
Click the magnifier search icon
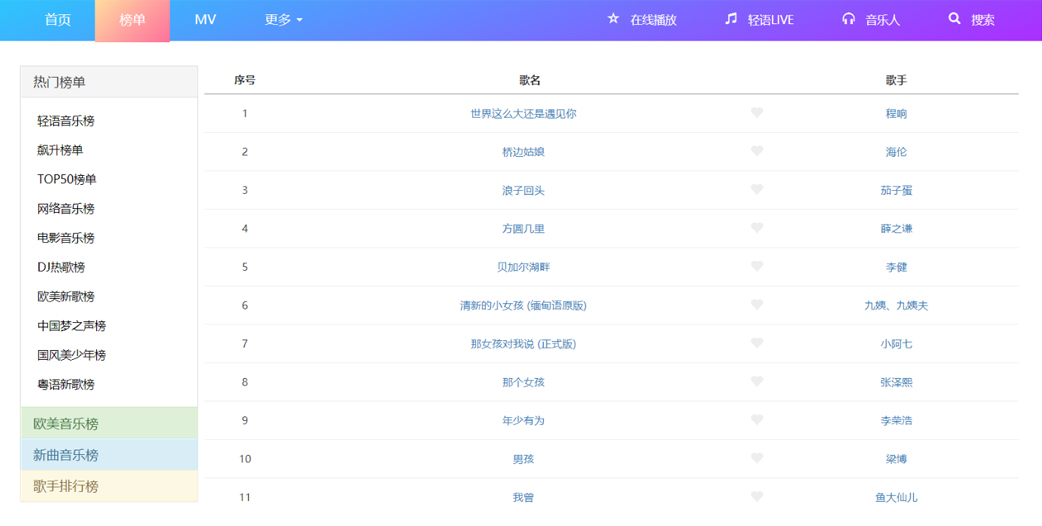(954, 19)
